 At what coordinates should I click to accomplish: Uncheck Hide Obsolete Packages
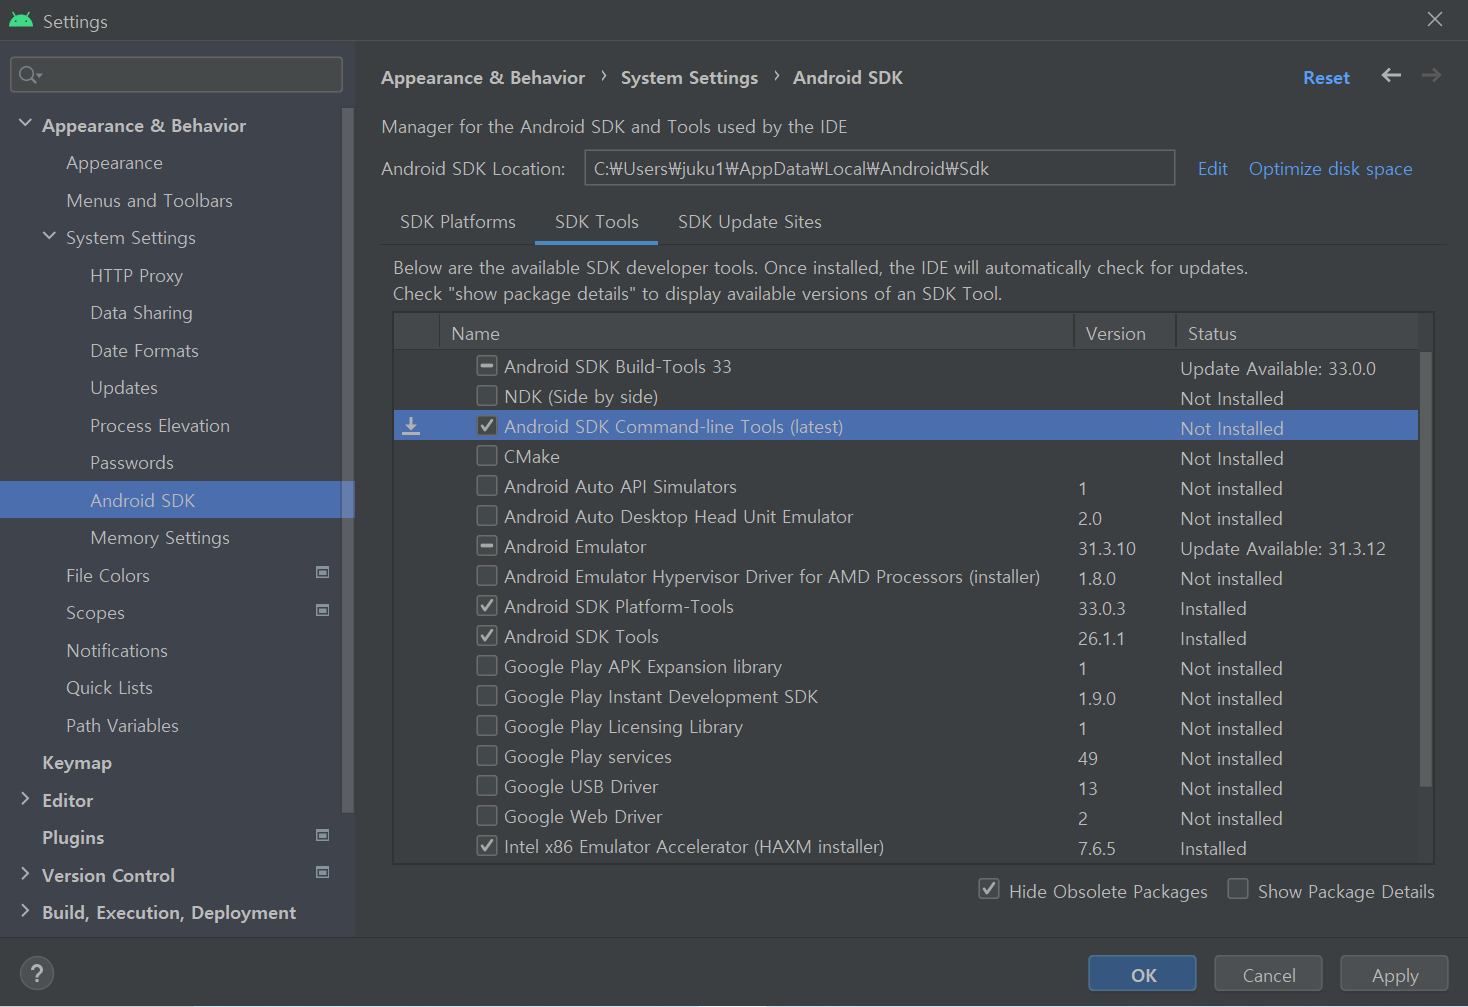[x=989, y=889]
